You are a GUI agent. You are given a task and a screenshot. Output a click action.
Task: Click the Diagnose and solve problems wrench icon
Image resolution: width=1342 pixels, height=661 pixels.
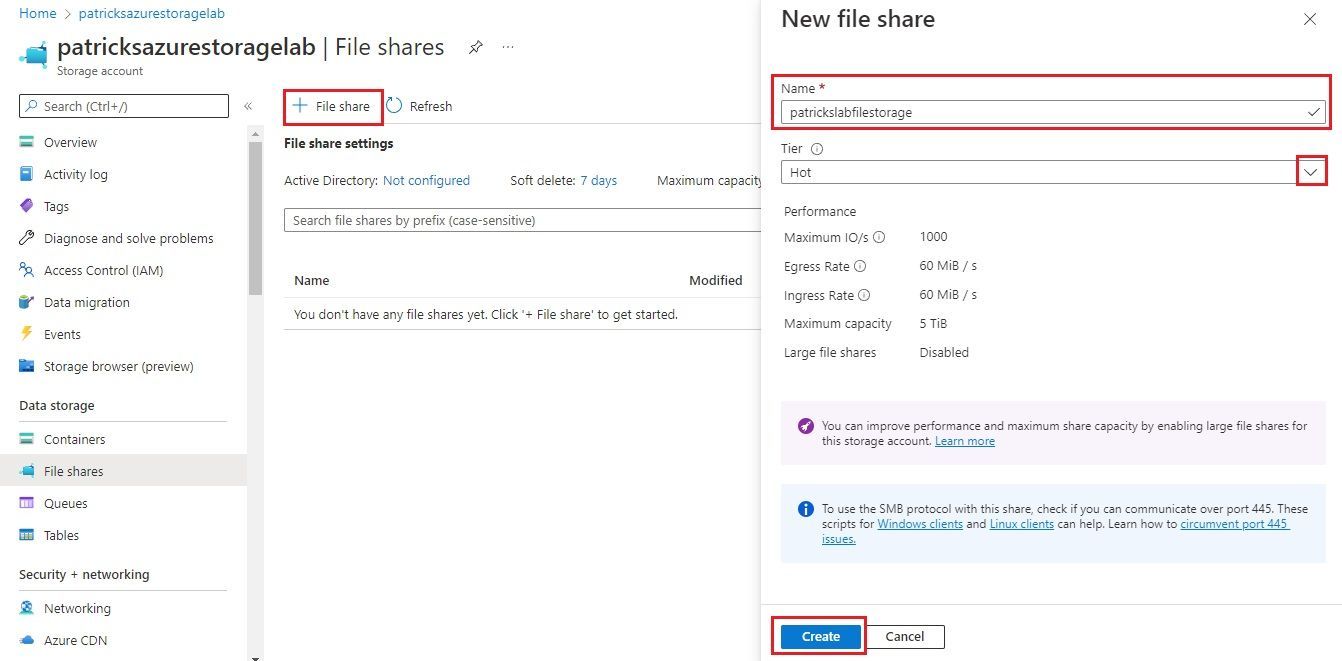[27, 238]
